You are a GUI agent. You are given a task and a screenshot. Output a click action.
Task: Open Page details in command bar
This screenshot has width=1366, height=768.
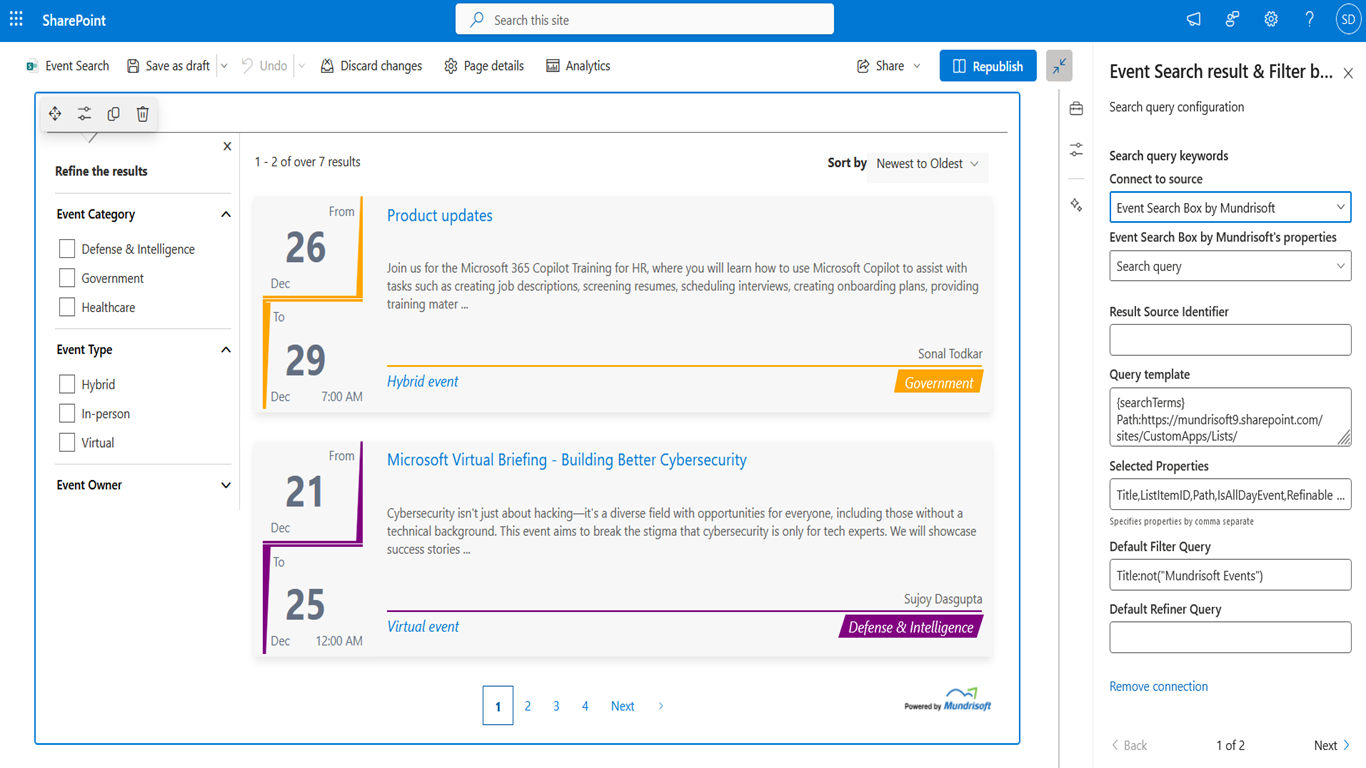pyautogui.click(x=484, y=66)
